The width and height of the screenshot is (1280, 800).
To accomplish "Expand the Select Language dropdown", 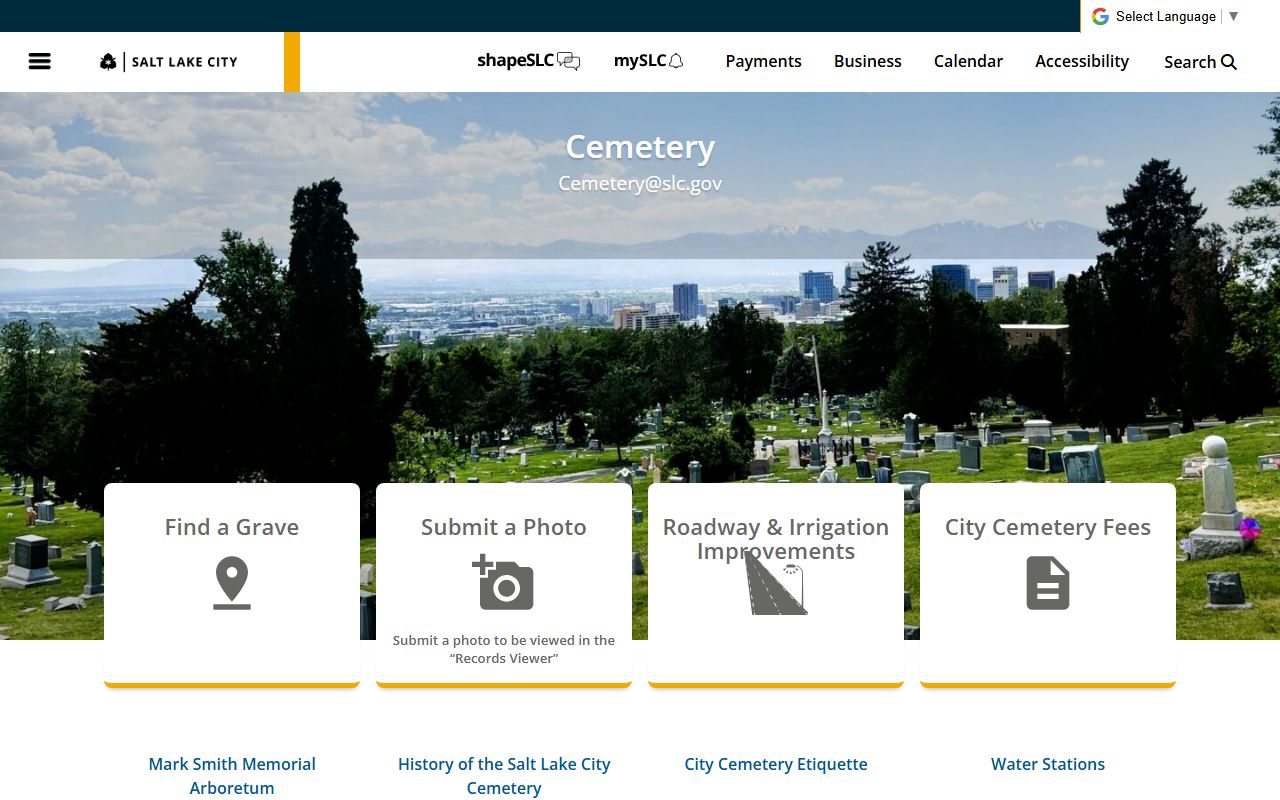I will [x=1177, y=16].
